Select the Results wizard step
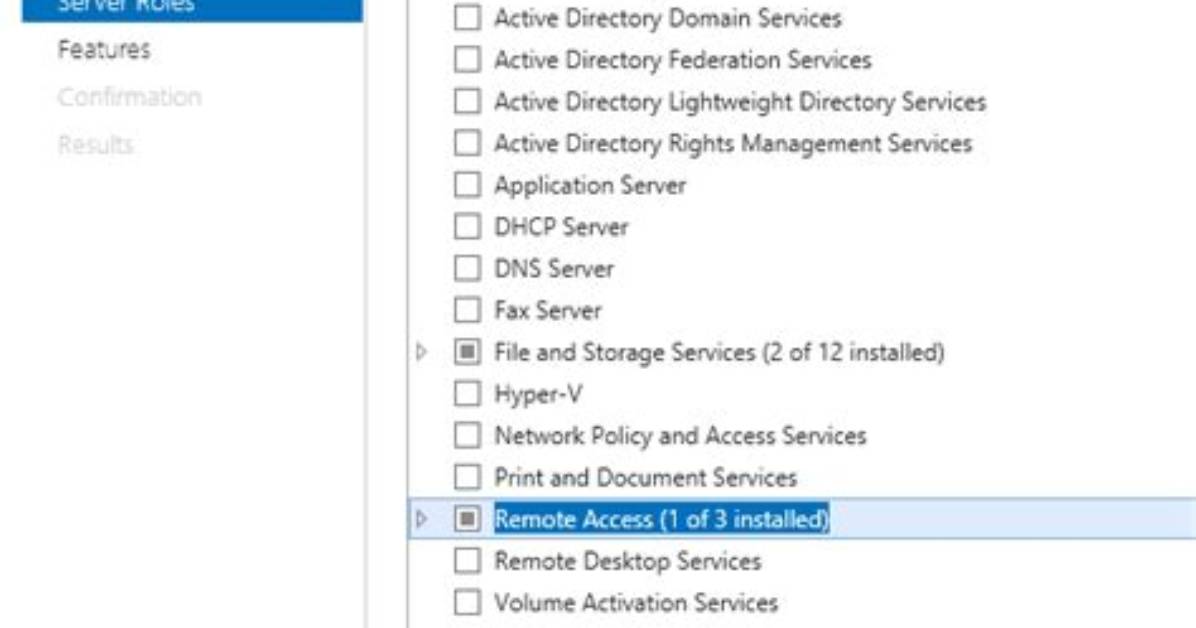The height and width of the screenshot is (628, 1196). [x=96, y=144]
